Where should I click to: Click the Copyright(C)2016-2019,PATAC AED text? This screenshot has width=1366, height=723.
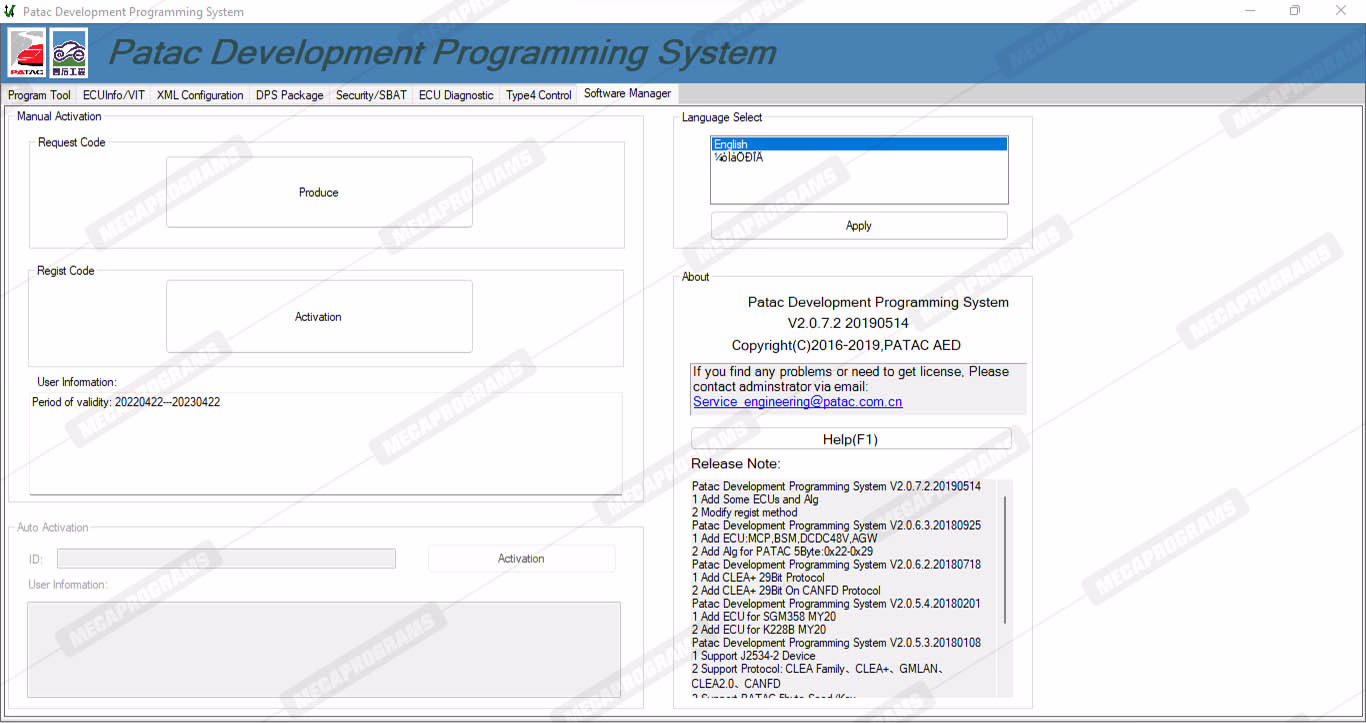846,345
